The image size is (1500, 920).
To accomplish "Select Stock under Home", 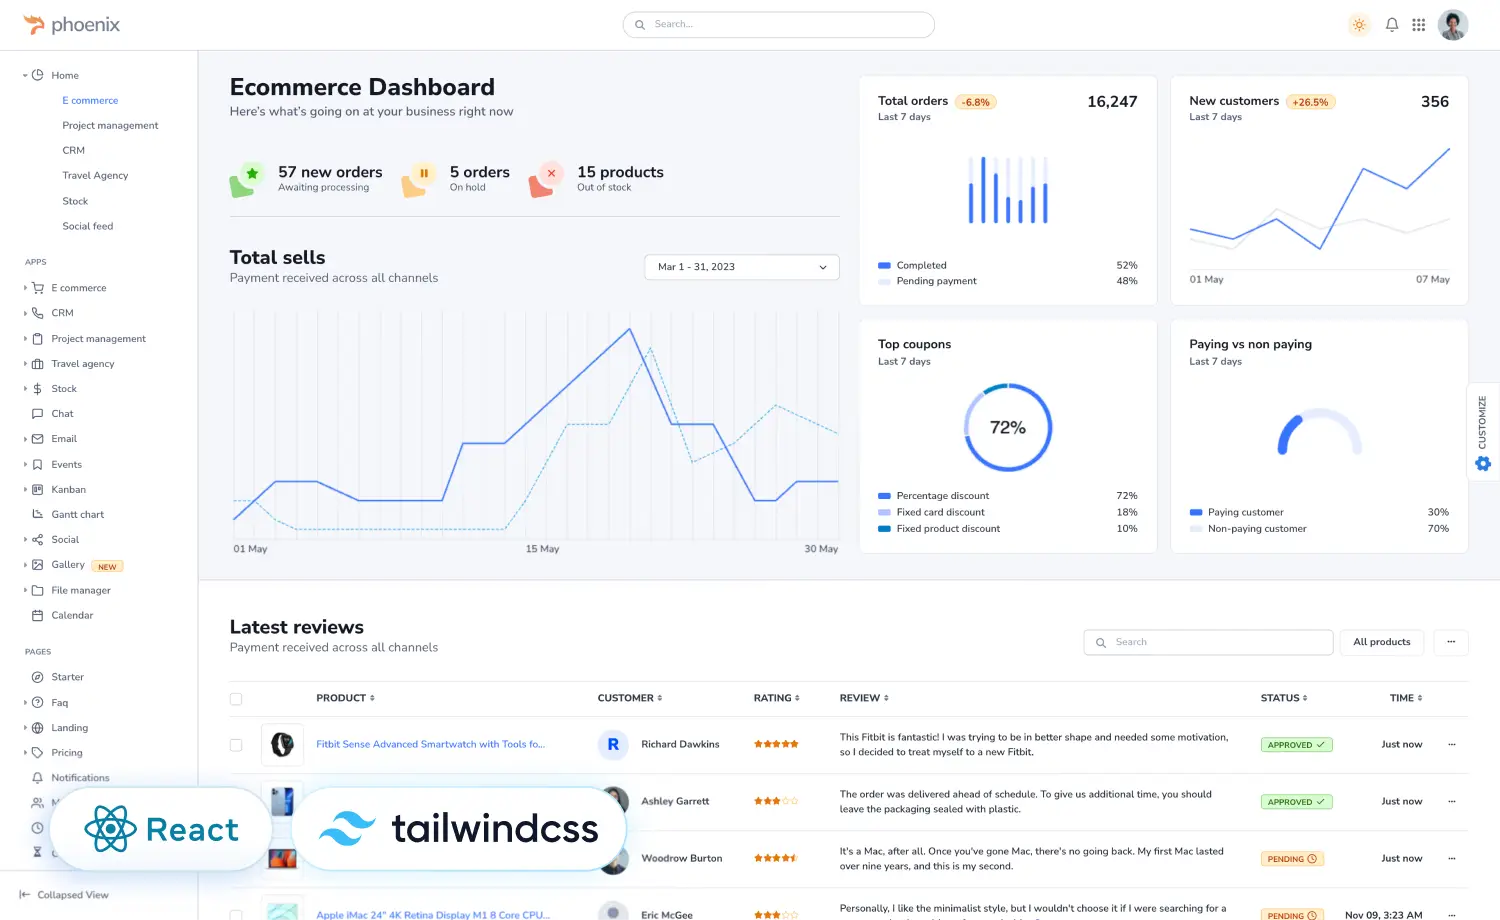I will point(75,201).
